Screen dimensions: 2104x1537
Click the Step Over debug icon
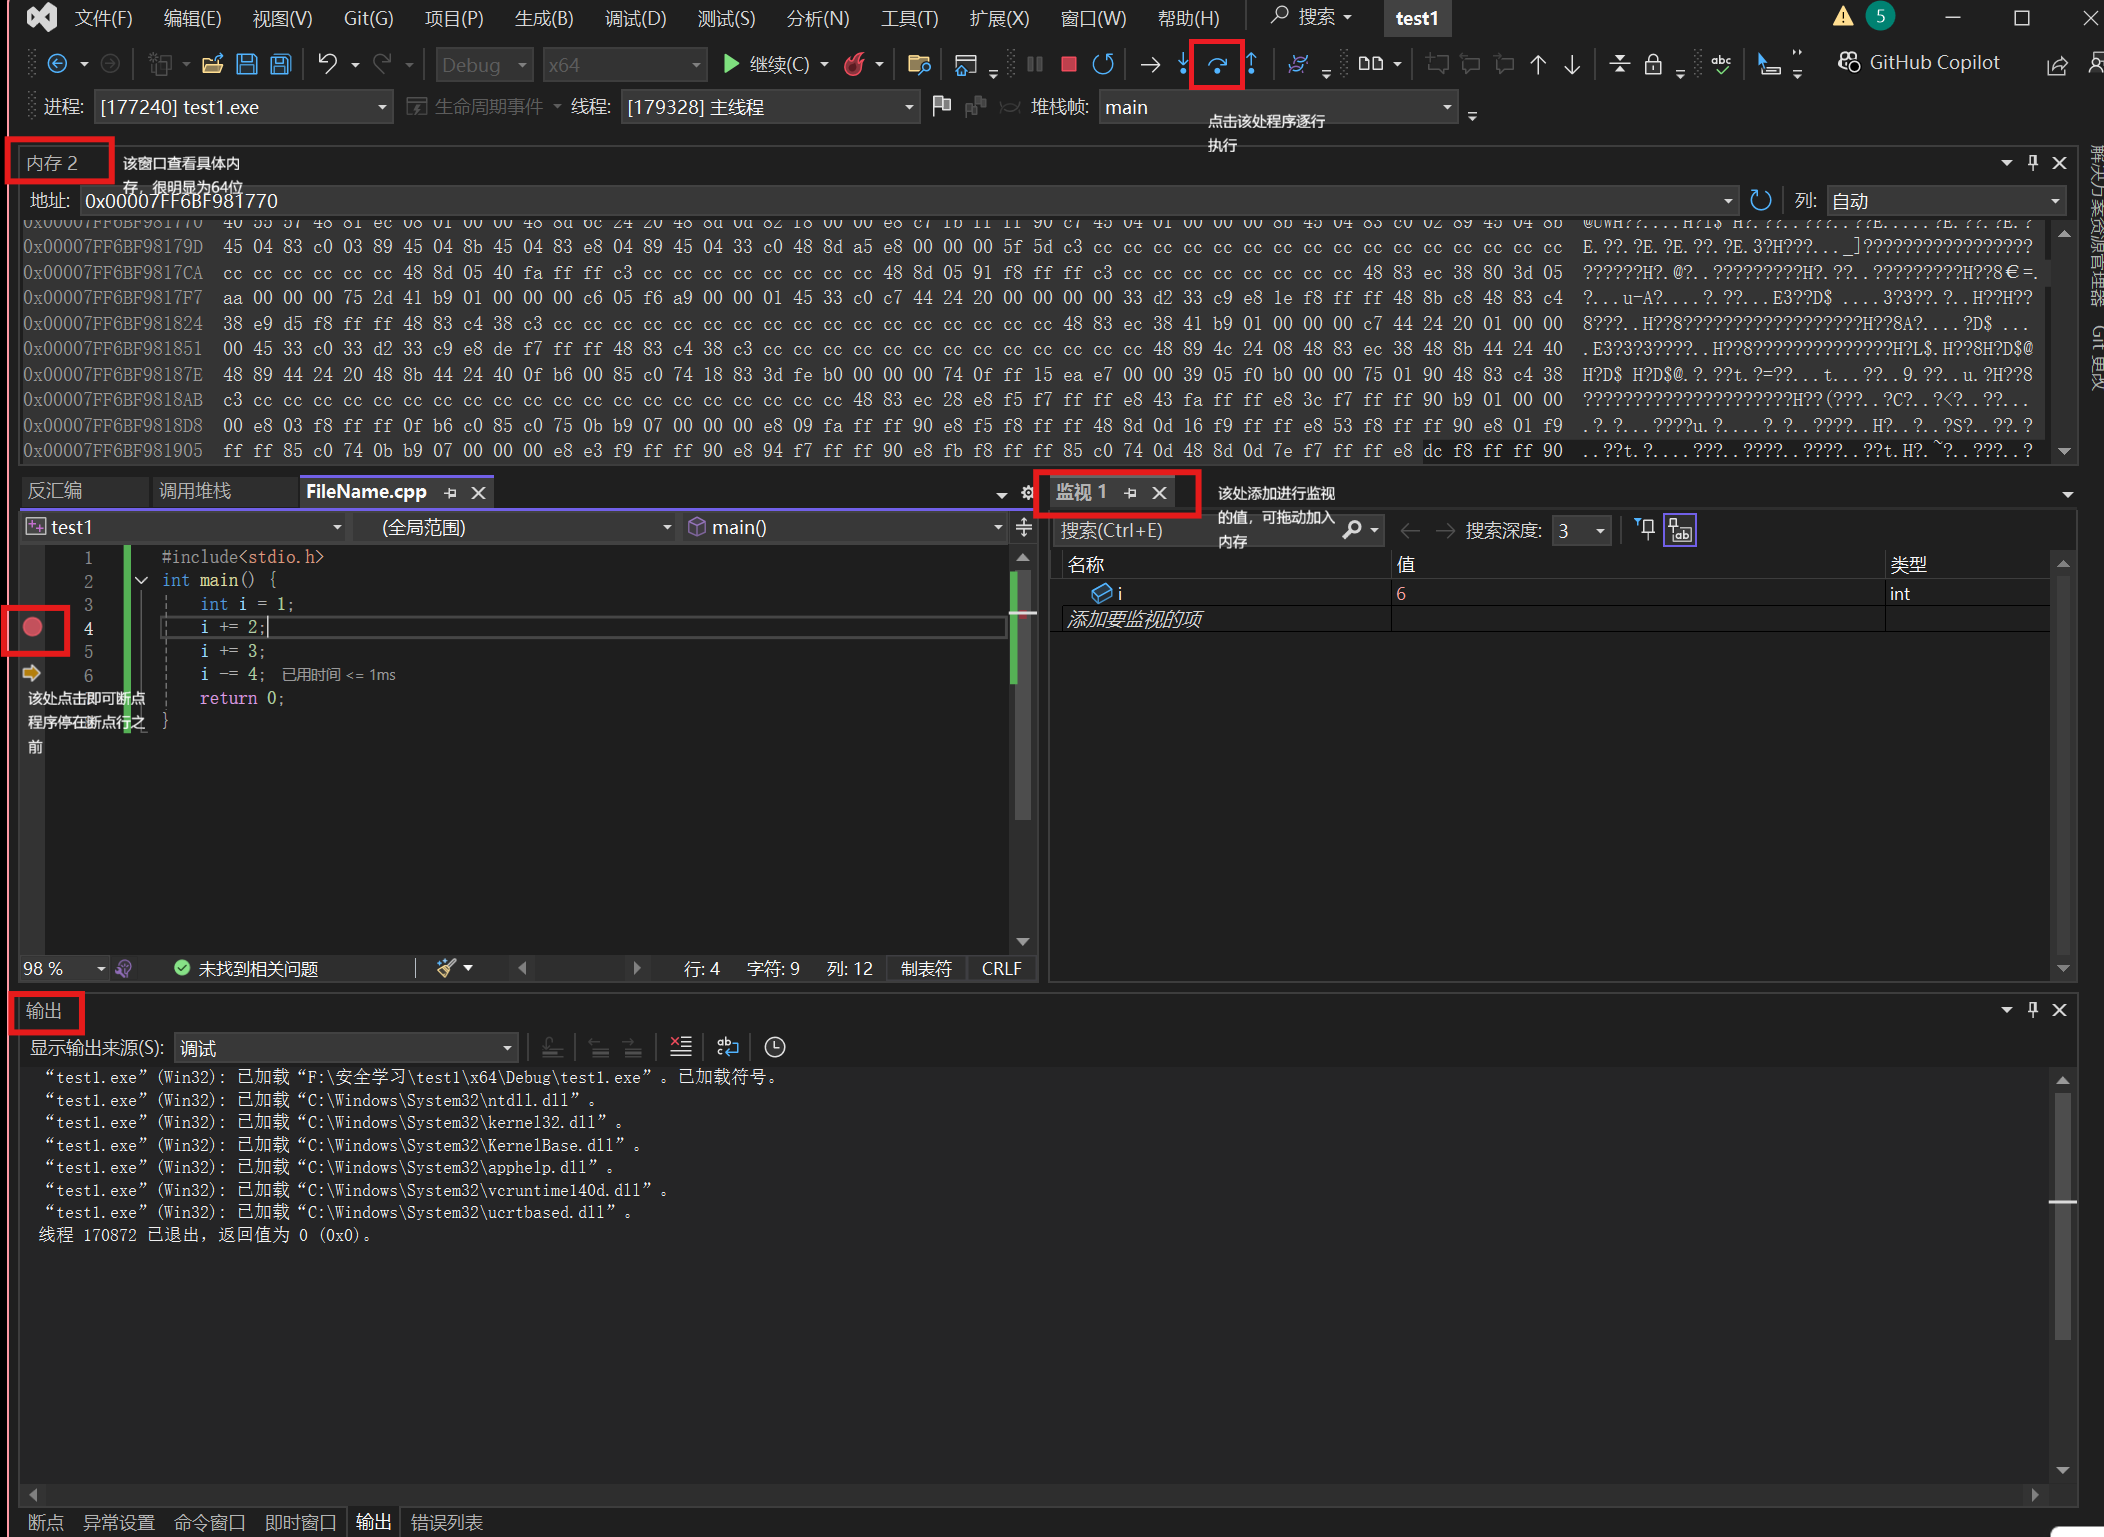(1217, 65)
